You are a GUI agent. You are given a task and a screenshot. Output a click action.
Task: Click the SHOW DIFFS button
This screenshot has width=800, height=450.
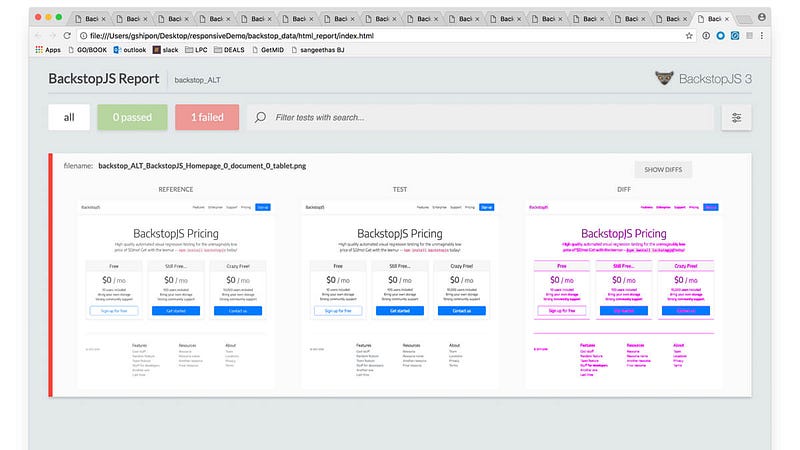pyautogui.click(x=663, y=169)
